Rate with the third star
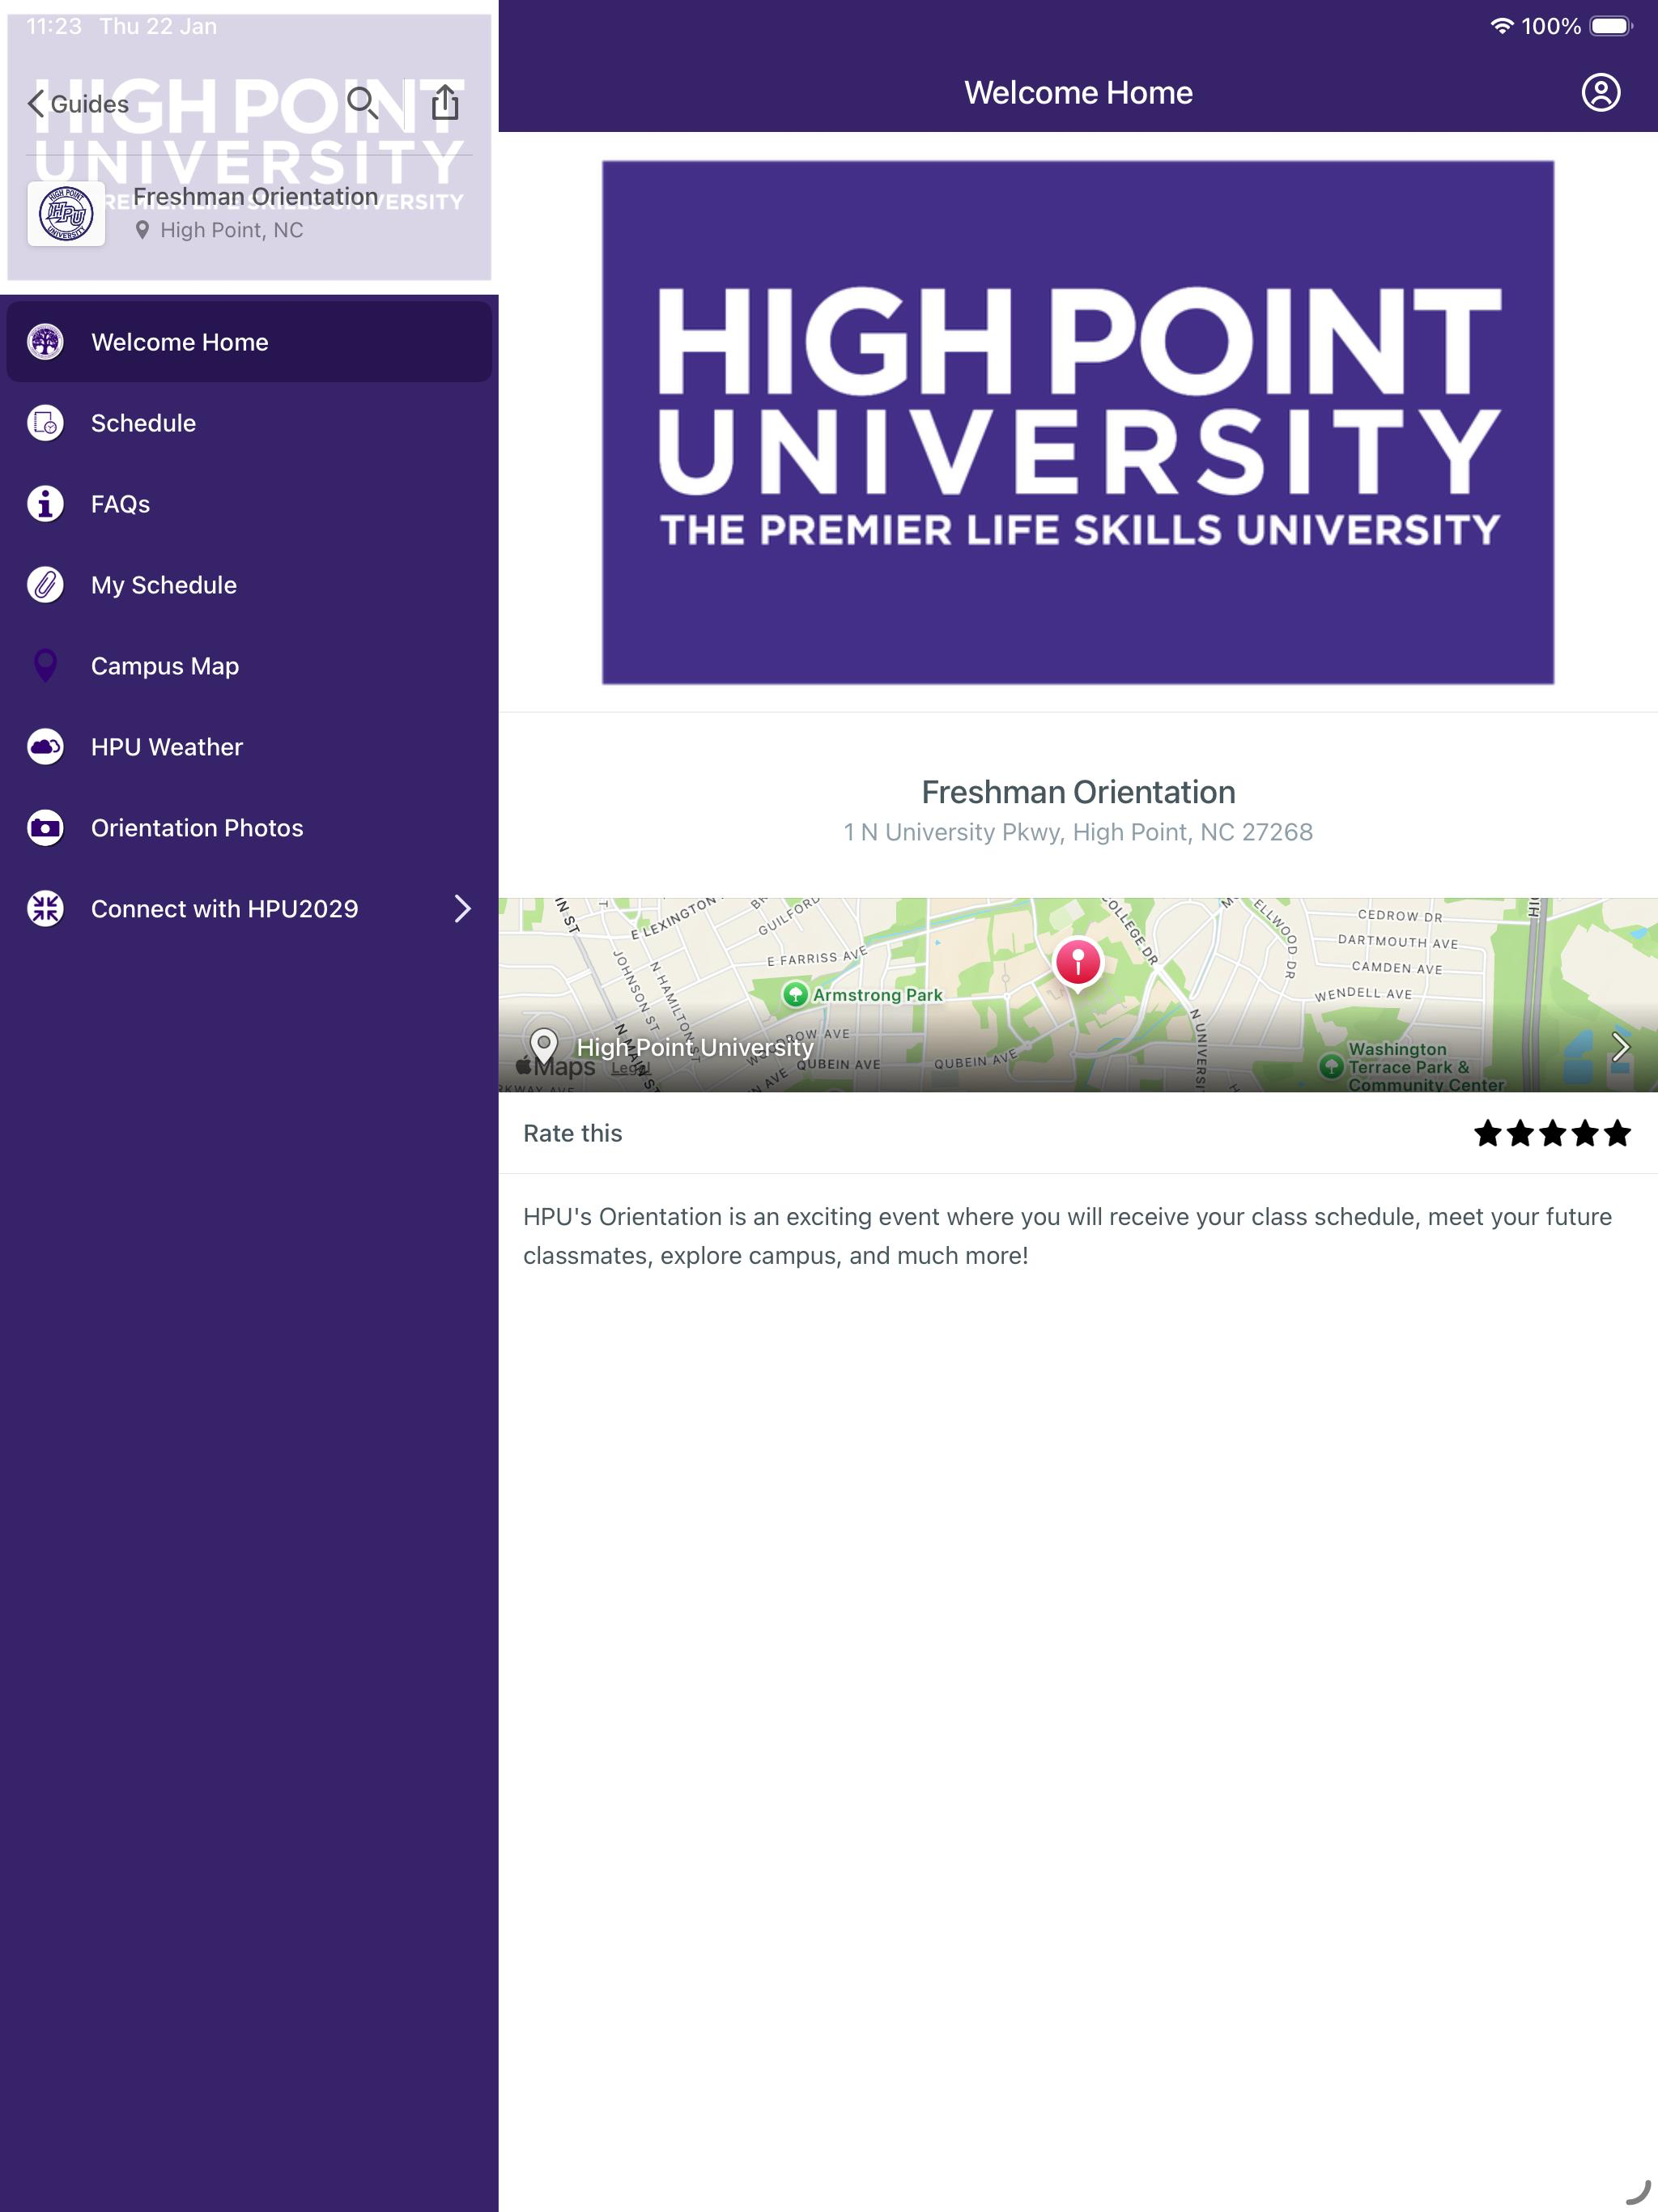 (x=1553, y=1133)
